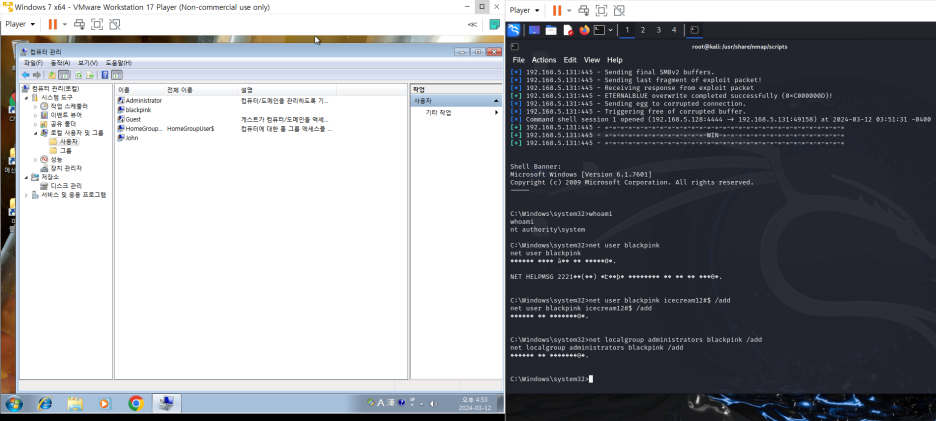
Task: Toggle unity mode icon in Kali VM player
Action: click(x=620, y=10)
